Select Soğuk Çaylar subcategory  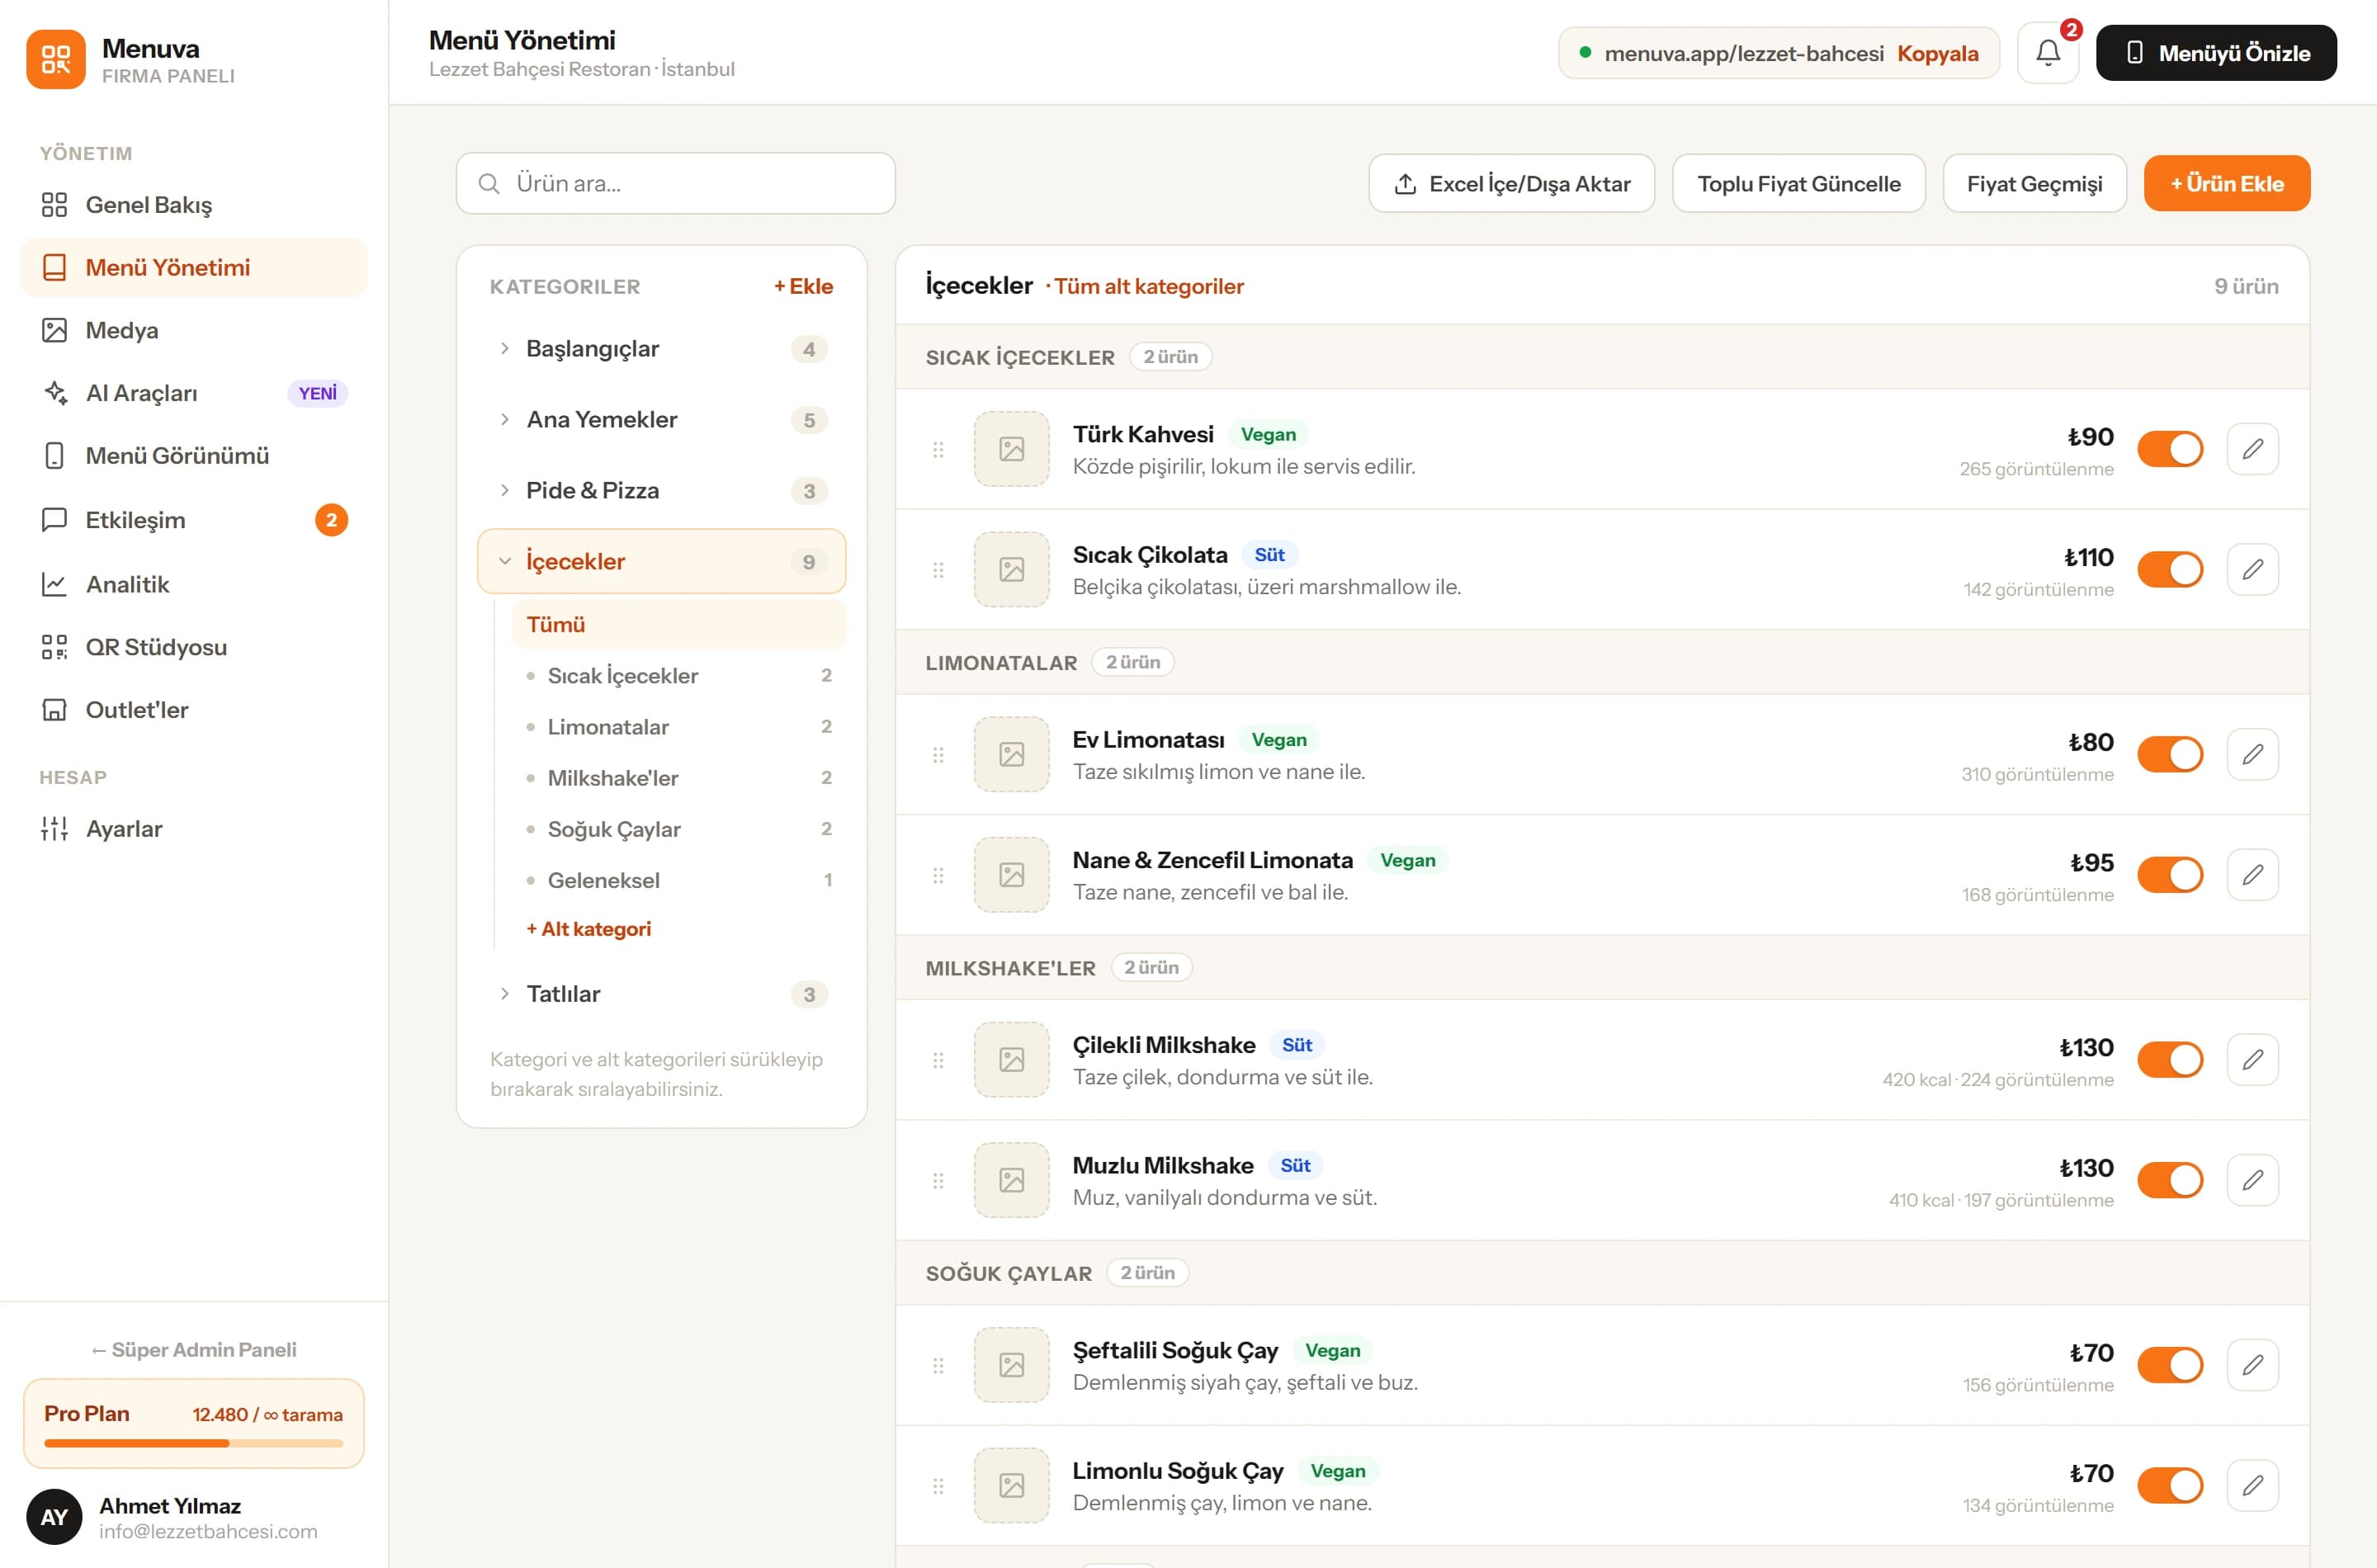678,829
